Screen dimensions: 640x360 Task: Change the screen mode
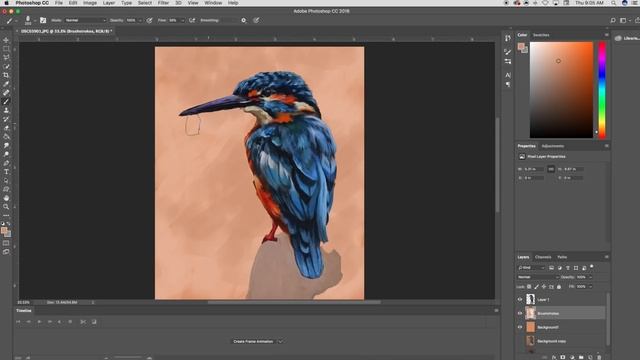point(6,252)
